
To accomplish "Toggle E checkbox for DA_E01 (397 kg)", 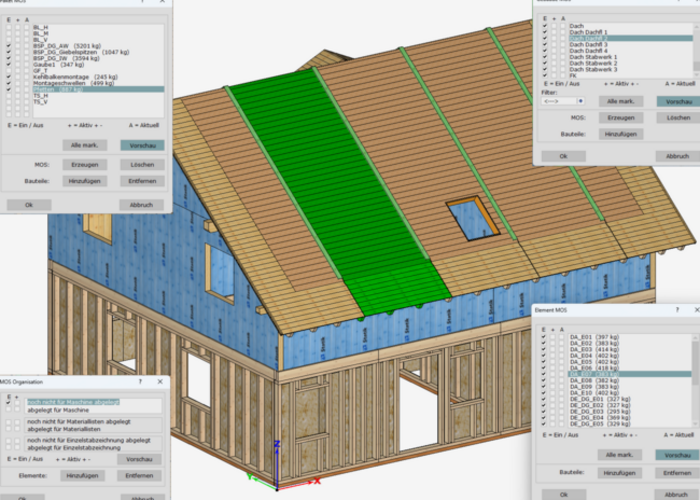I will pos(544,337).
